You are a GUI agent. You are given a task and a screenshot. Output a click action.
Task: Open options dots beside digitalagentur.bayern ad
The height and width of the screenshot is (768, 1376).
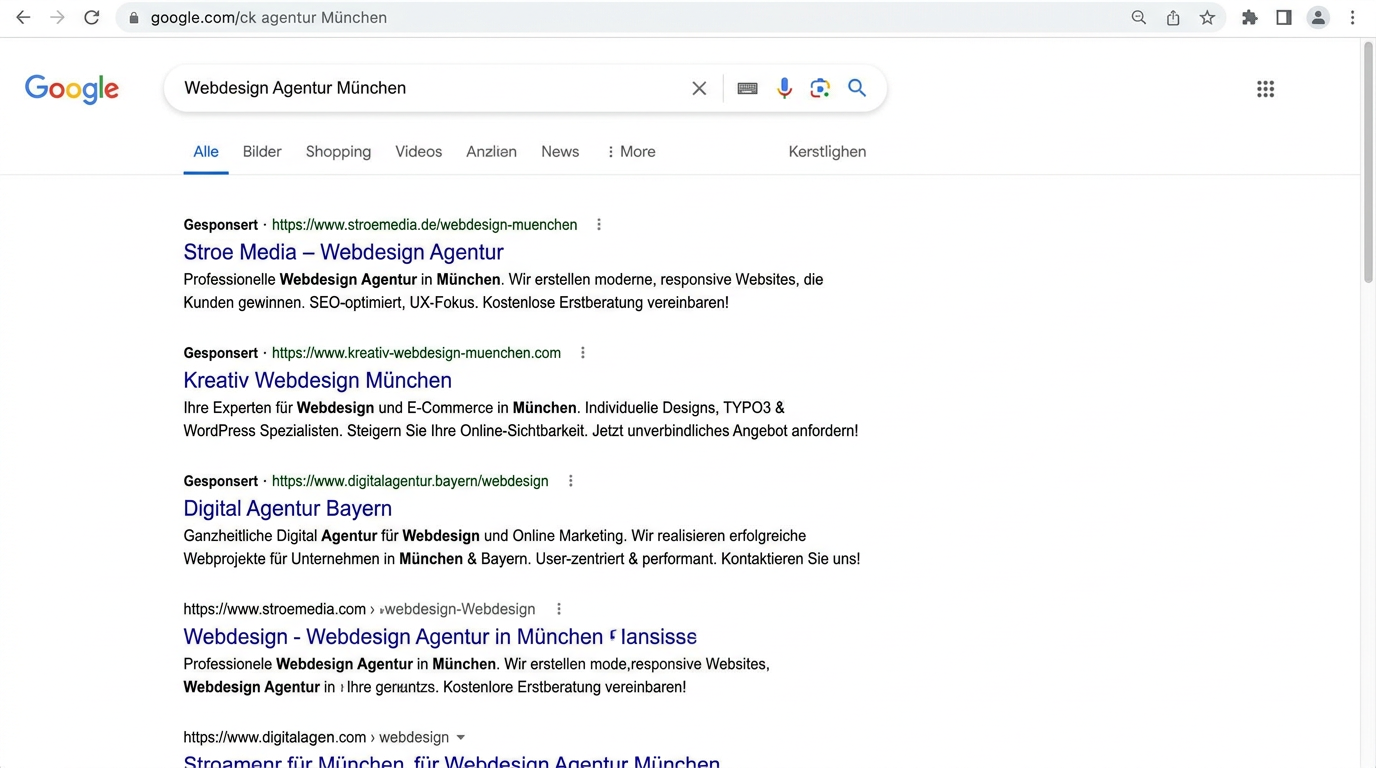(571, 481)
